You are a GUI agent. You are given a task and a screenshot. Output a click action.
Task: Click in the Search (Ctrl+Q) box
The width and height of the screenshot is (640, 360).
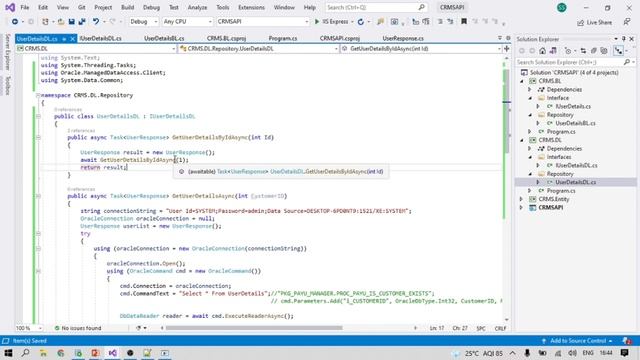coord(376,7)
